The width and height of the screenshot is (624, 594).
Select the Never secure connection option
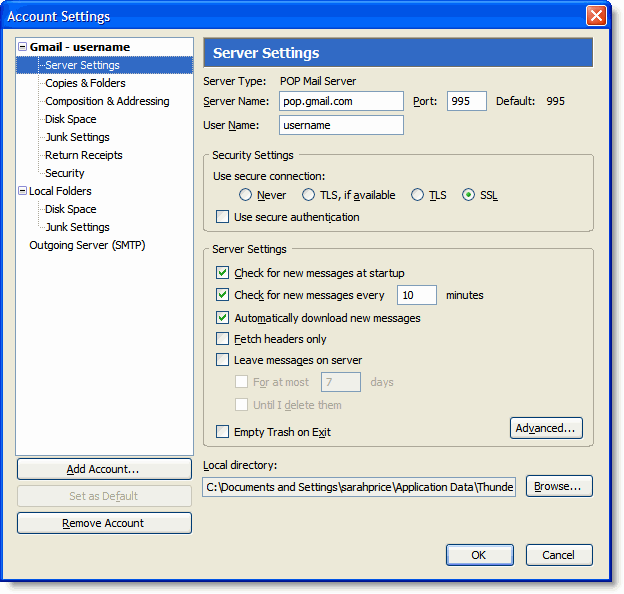pyautogui.click(x=246, y=195)
